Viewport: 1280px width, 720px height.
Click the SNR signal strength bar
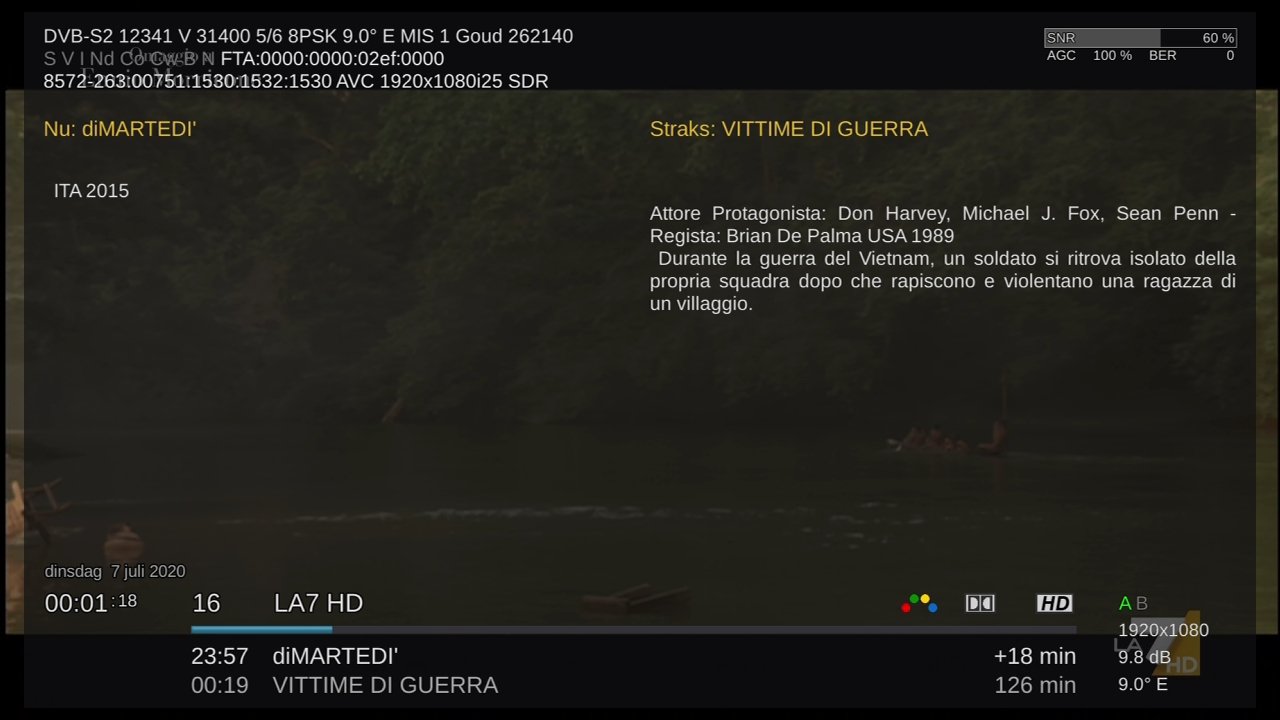(x=1140, y=38)
